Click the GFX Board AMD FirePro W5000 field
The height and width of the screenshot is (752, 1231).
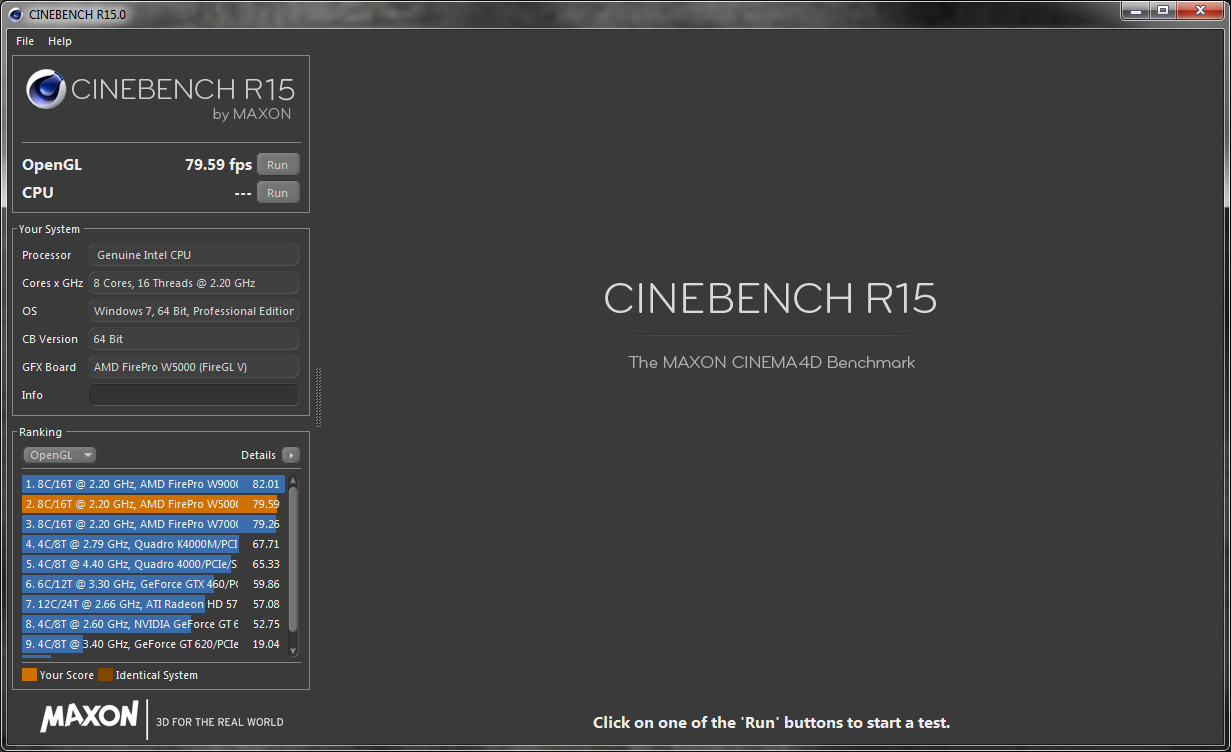click(x=194, y=367)
